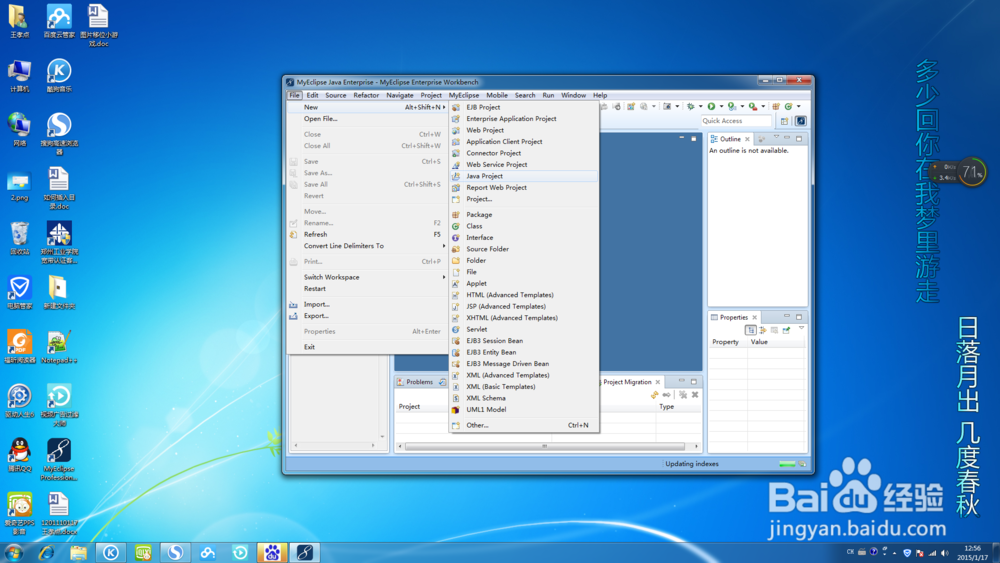The width and height of the screenshot is (1000, 563).
Task: Open dropdown next to screen capture icon
Action: (677, 106)
